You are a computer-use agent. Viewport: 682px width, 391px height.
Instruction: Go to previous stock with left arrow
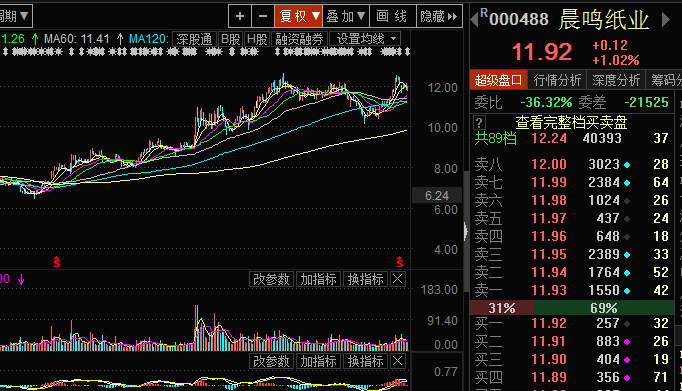(475, 20)
